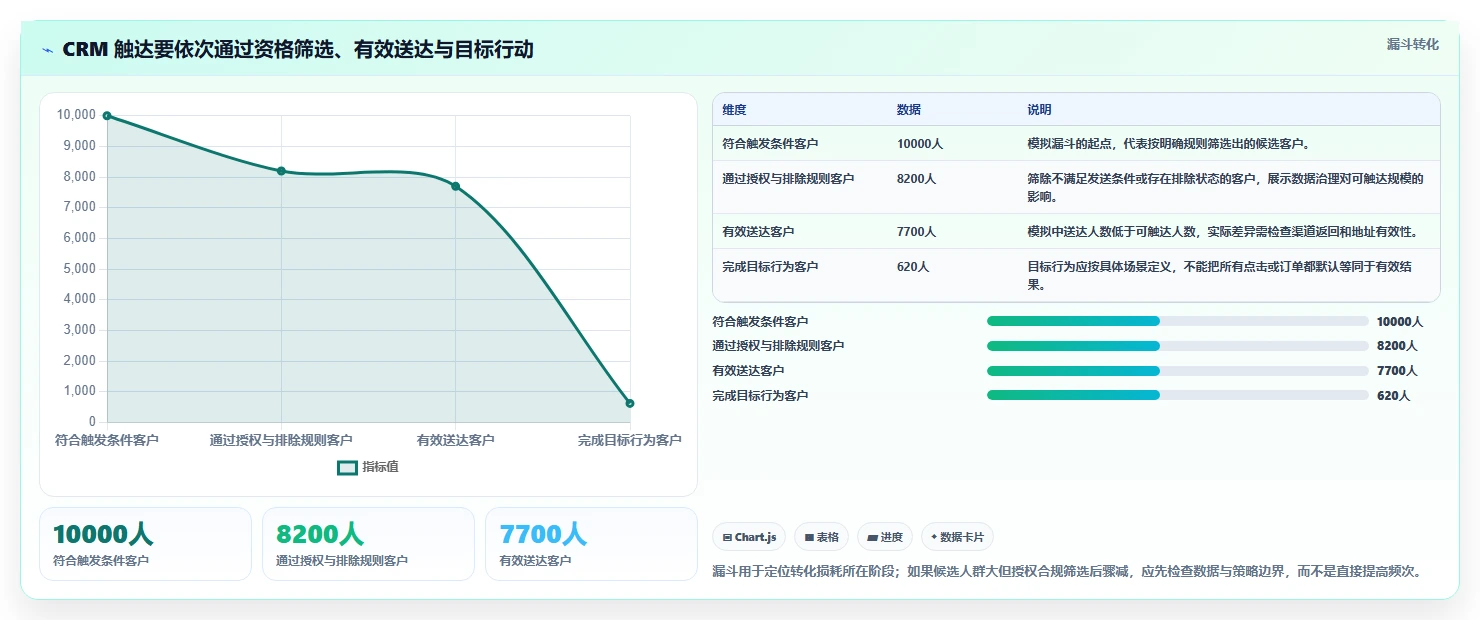Image resolution: width=1480 pixels, height=620 pixels.
Task: Click the chart title about CRM 触达
Action: [x=298, y=50]
